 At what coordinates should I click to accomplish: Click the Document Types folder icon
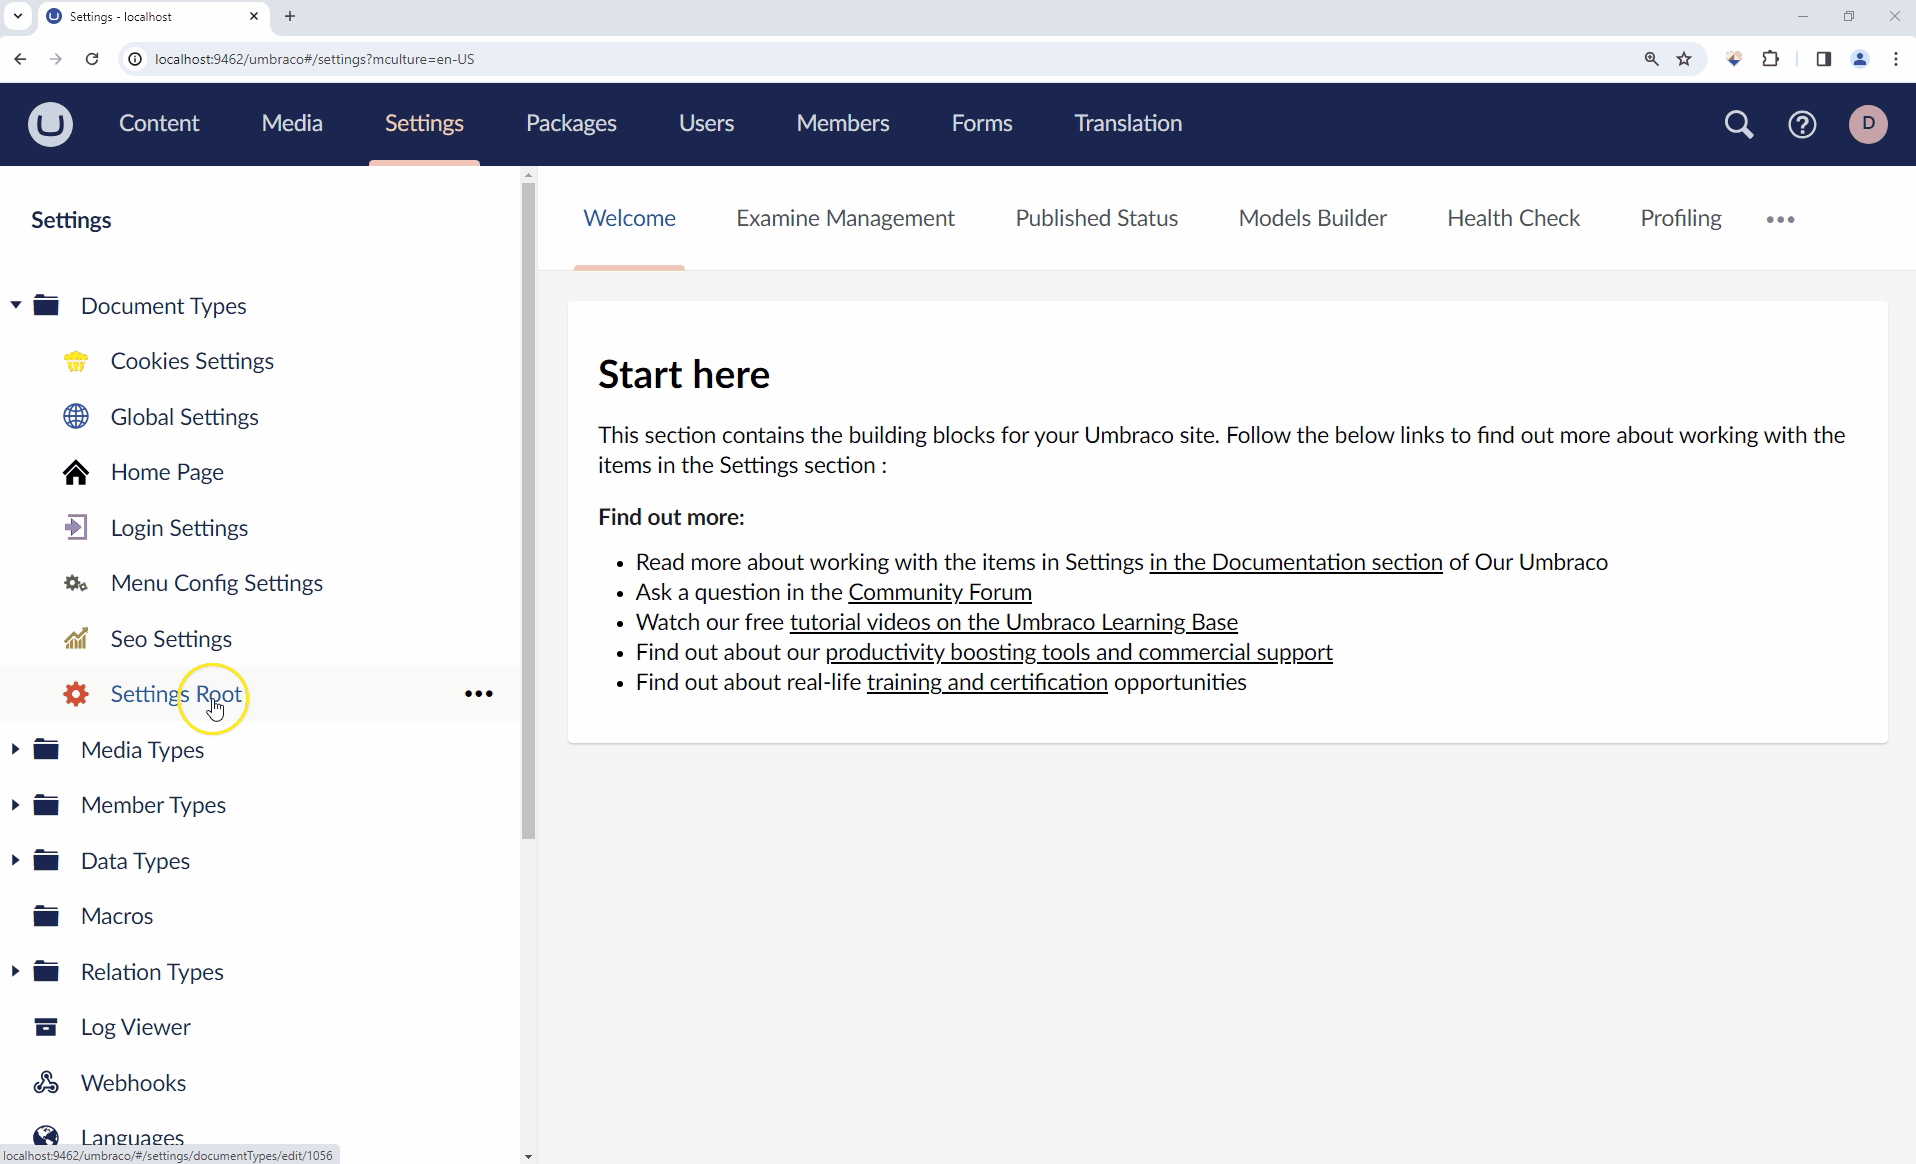pos(46,305)
